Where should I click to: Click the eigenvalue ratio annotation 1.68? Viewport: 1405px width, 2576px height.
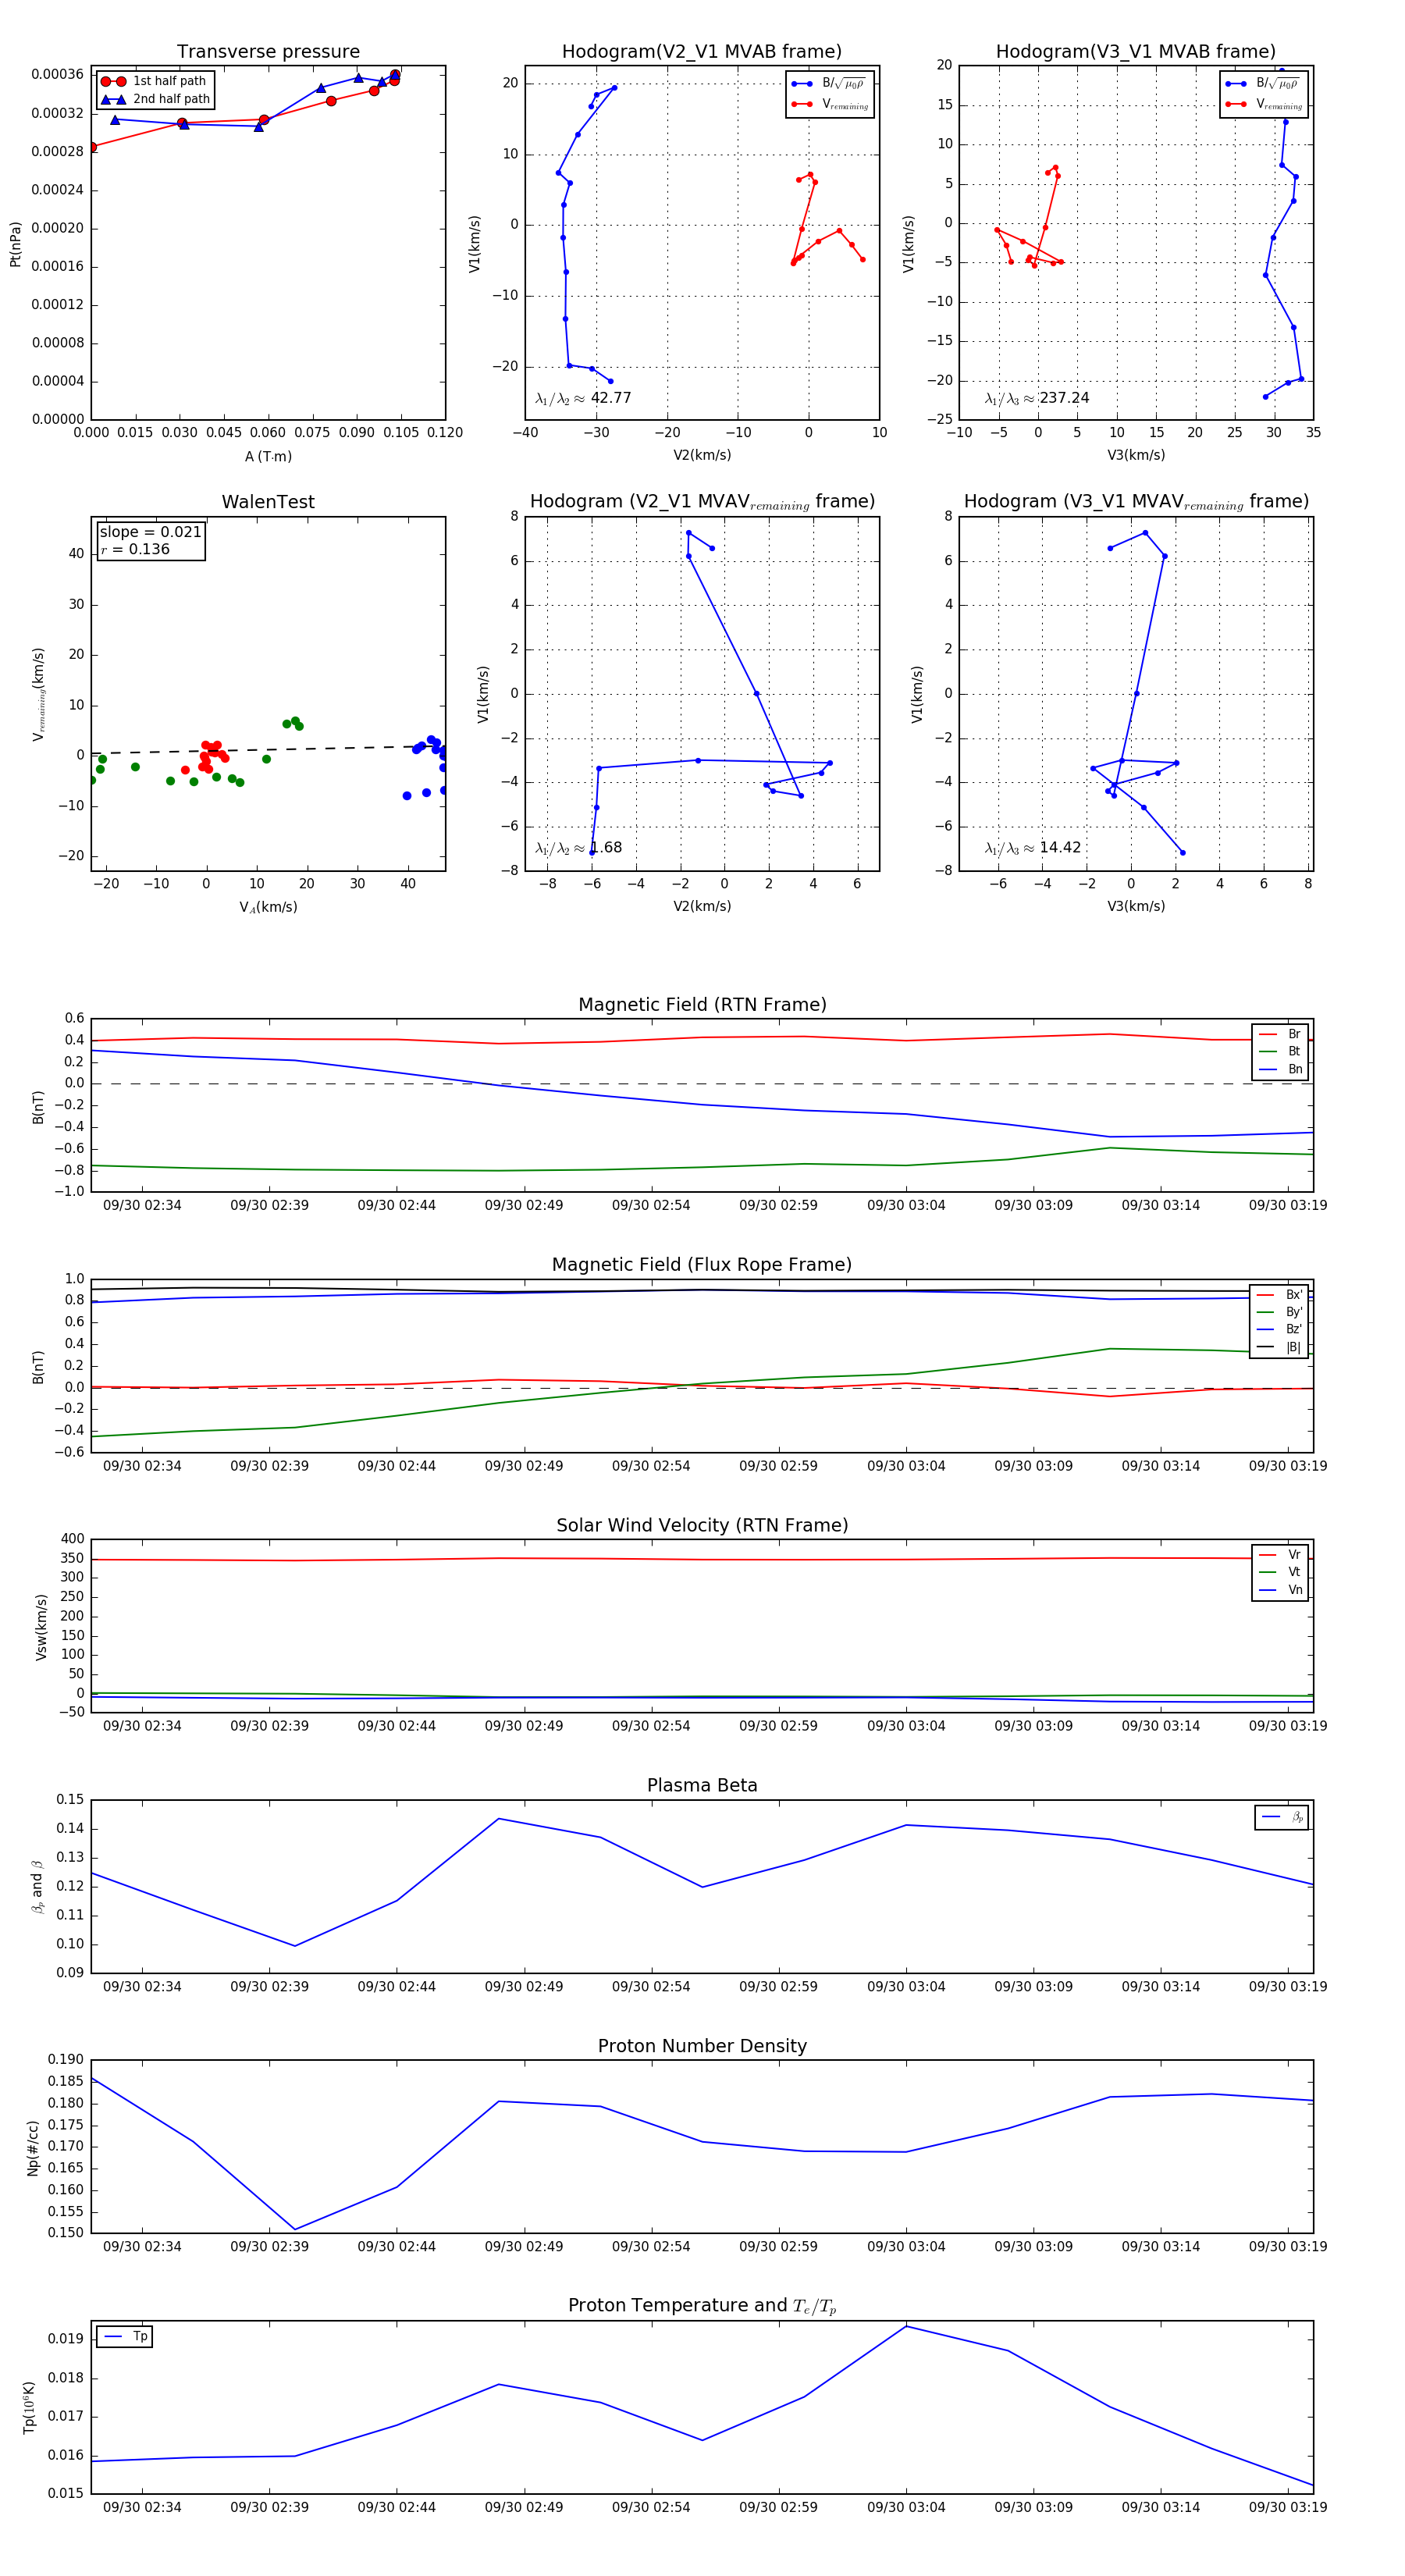pos(578,848)
